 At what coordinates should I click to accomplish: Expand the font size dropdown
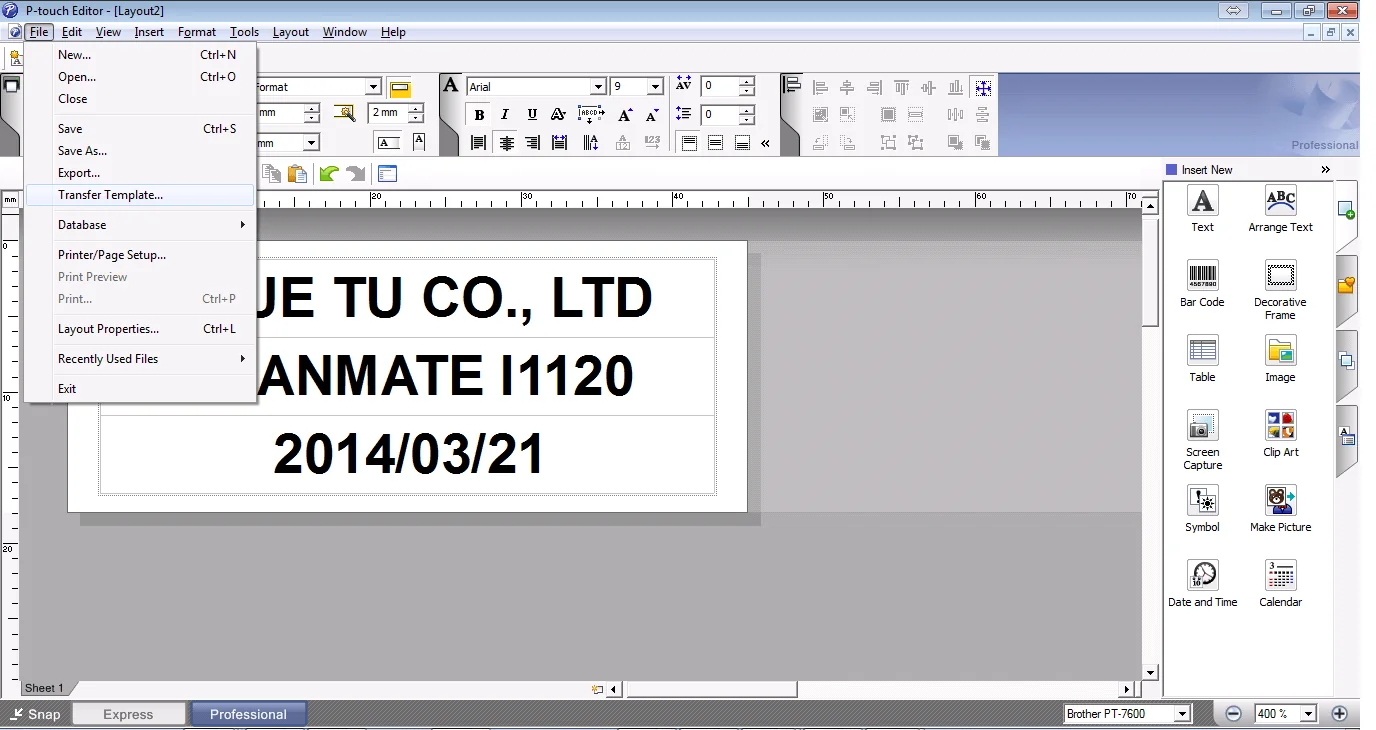click(x=655, y=87)
